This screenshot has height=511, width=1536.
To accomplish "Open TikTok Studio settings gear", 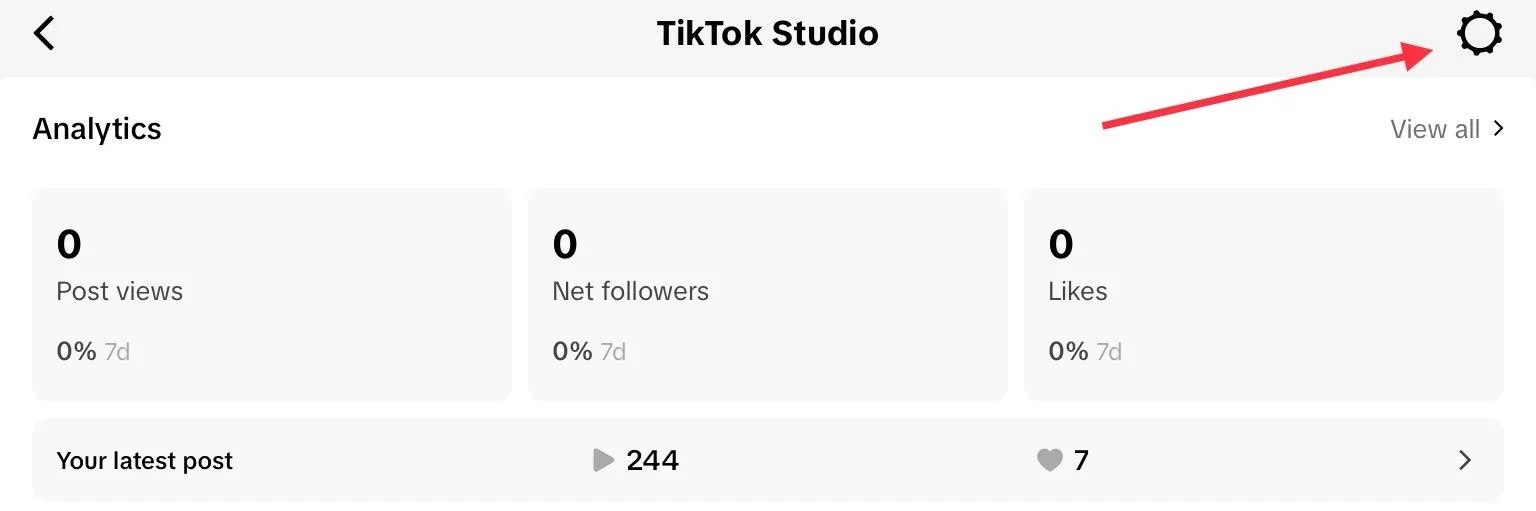I will pyautogui.click(x=1478, y=35).
